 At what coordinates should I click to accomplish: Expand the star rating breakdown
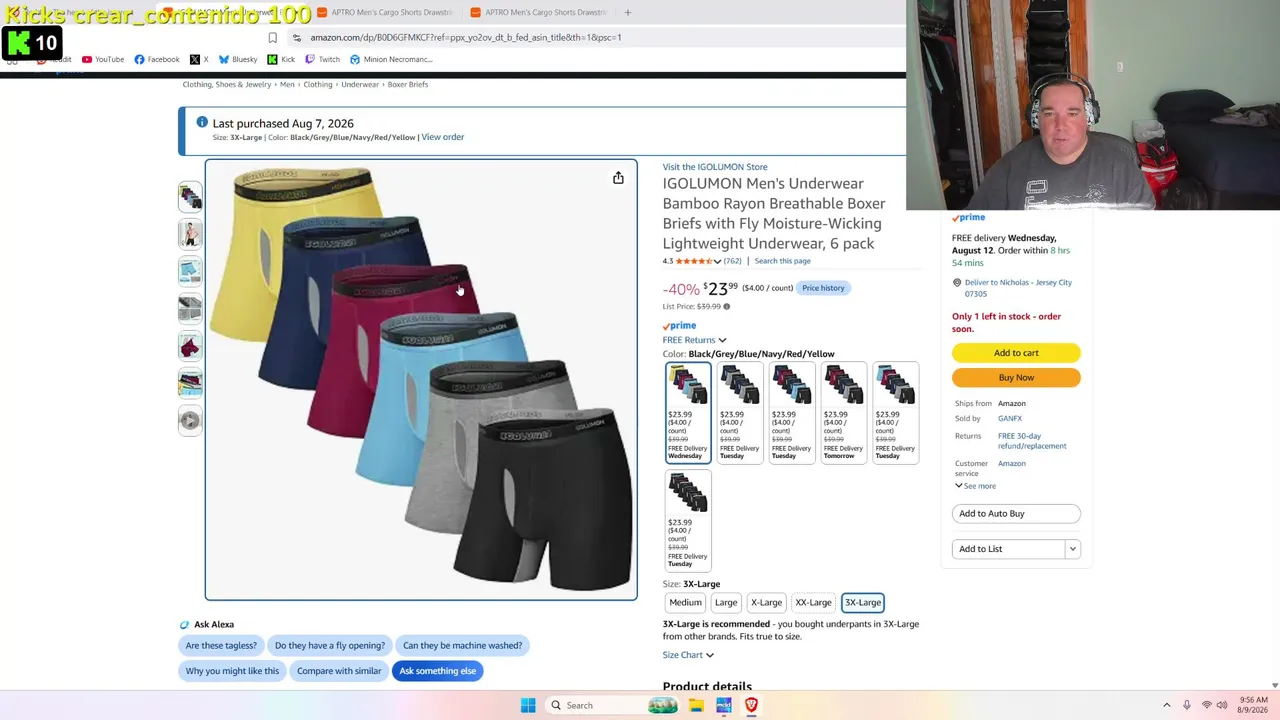(717, 262)
